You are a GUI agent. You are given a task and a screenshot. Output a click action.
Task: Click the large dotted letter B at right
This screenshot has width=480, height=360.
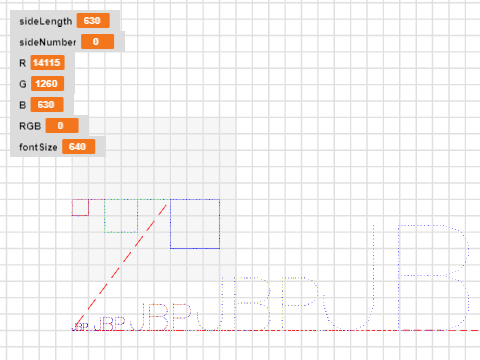[433, 277]
